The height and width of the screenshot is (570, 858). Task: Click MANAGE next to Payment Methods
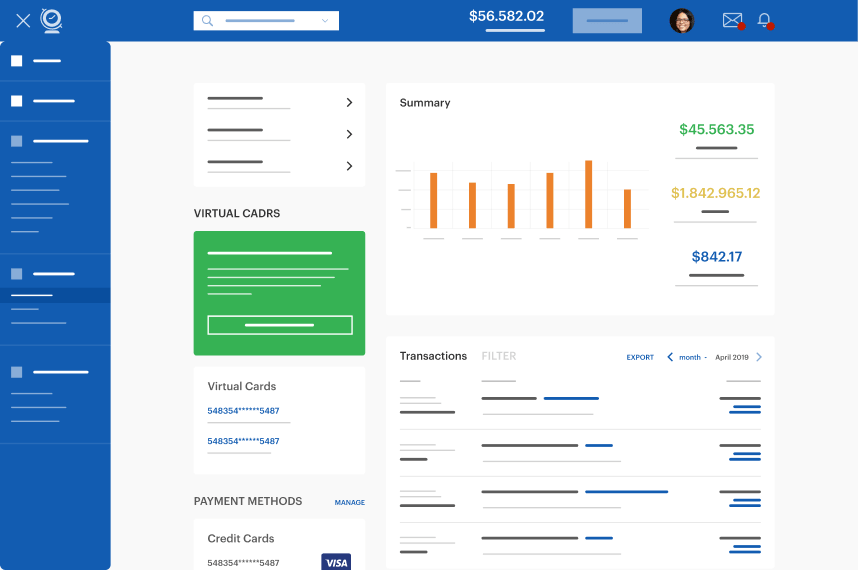pos(349,502)
